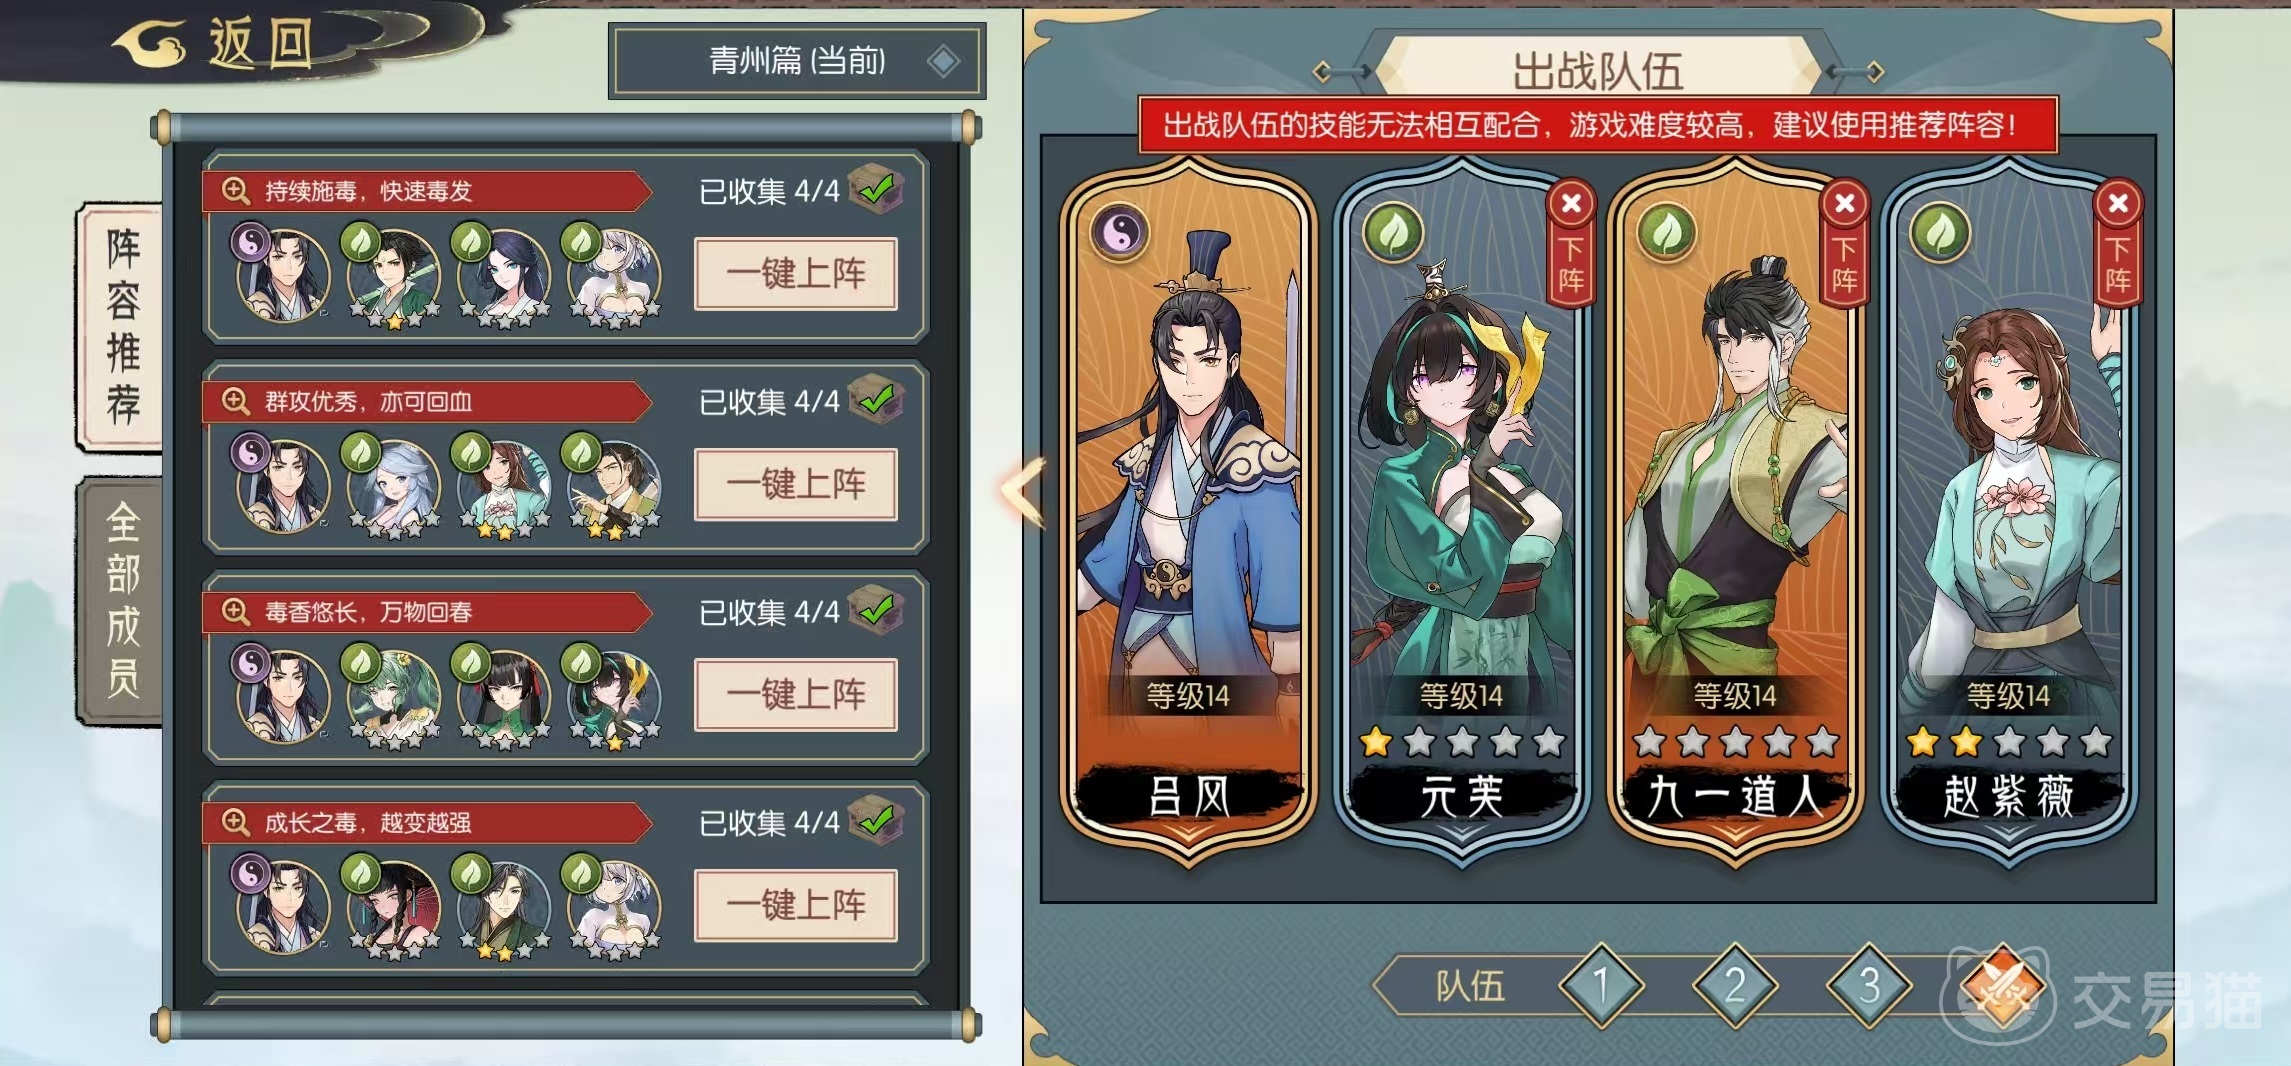2291x1066 pixels.
Task: Open the 青州篇 (当前) chapter dropdown
Action: pos(797,61)
